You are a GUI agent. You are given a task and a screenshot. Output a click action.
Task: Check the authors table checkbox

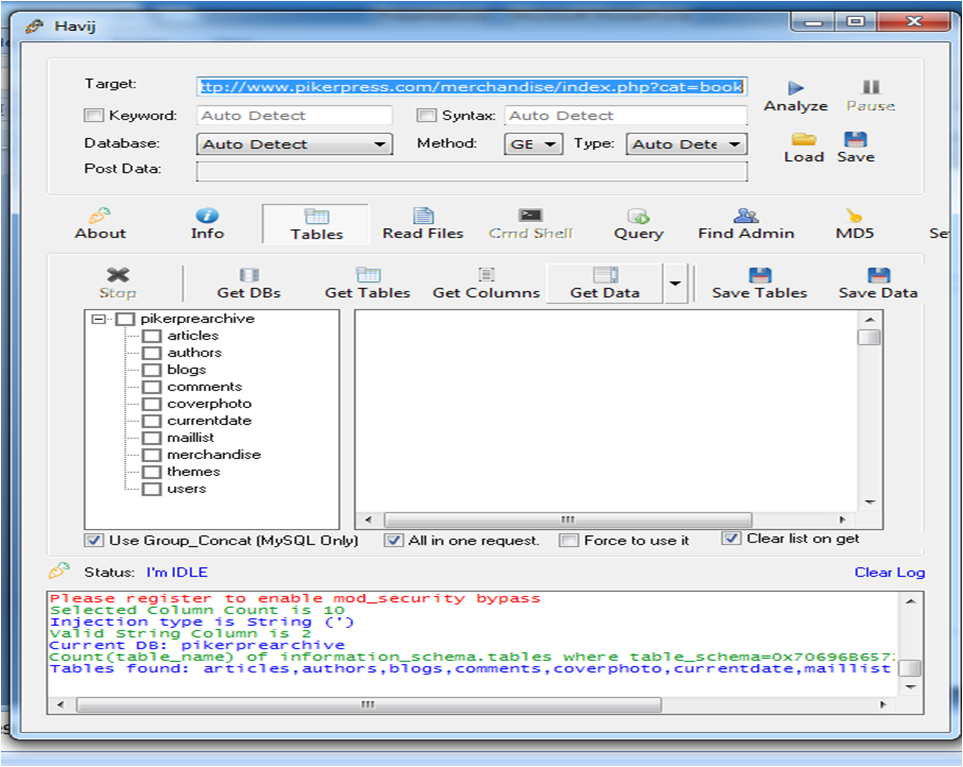pos(151,353)
